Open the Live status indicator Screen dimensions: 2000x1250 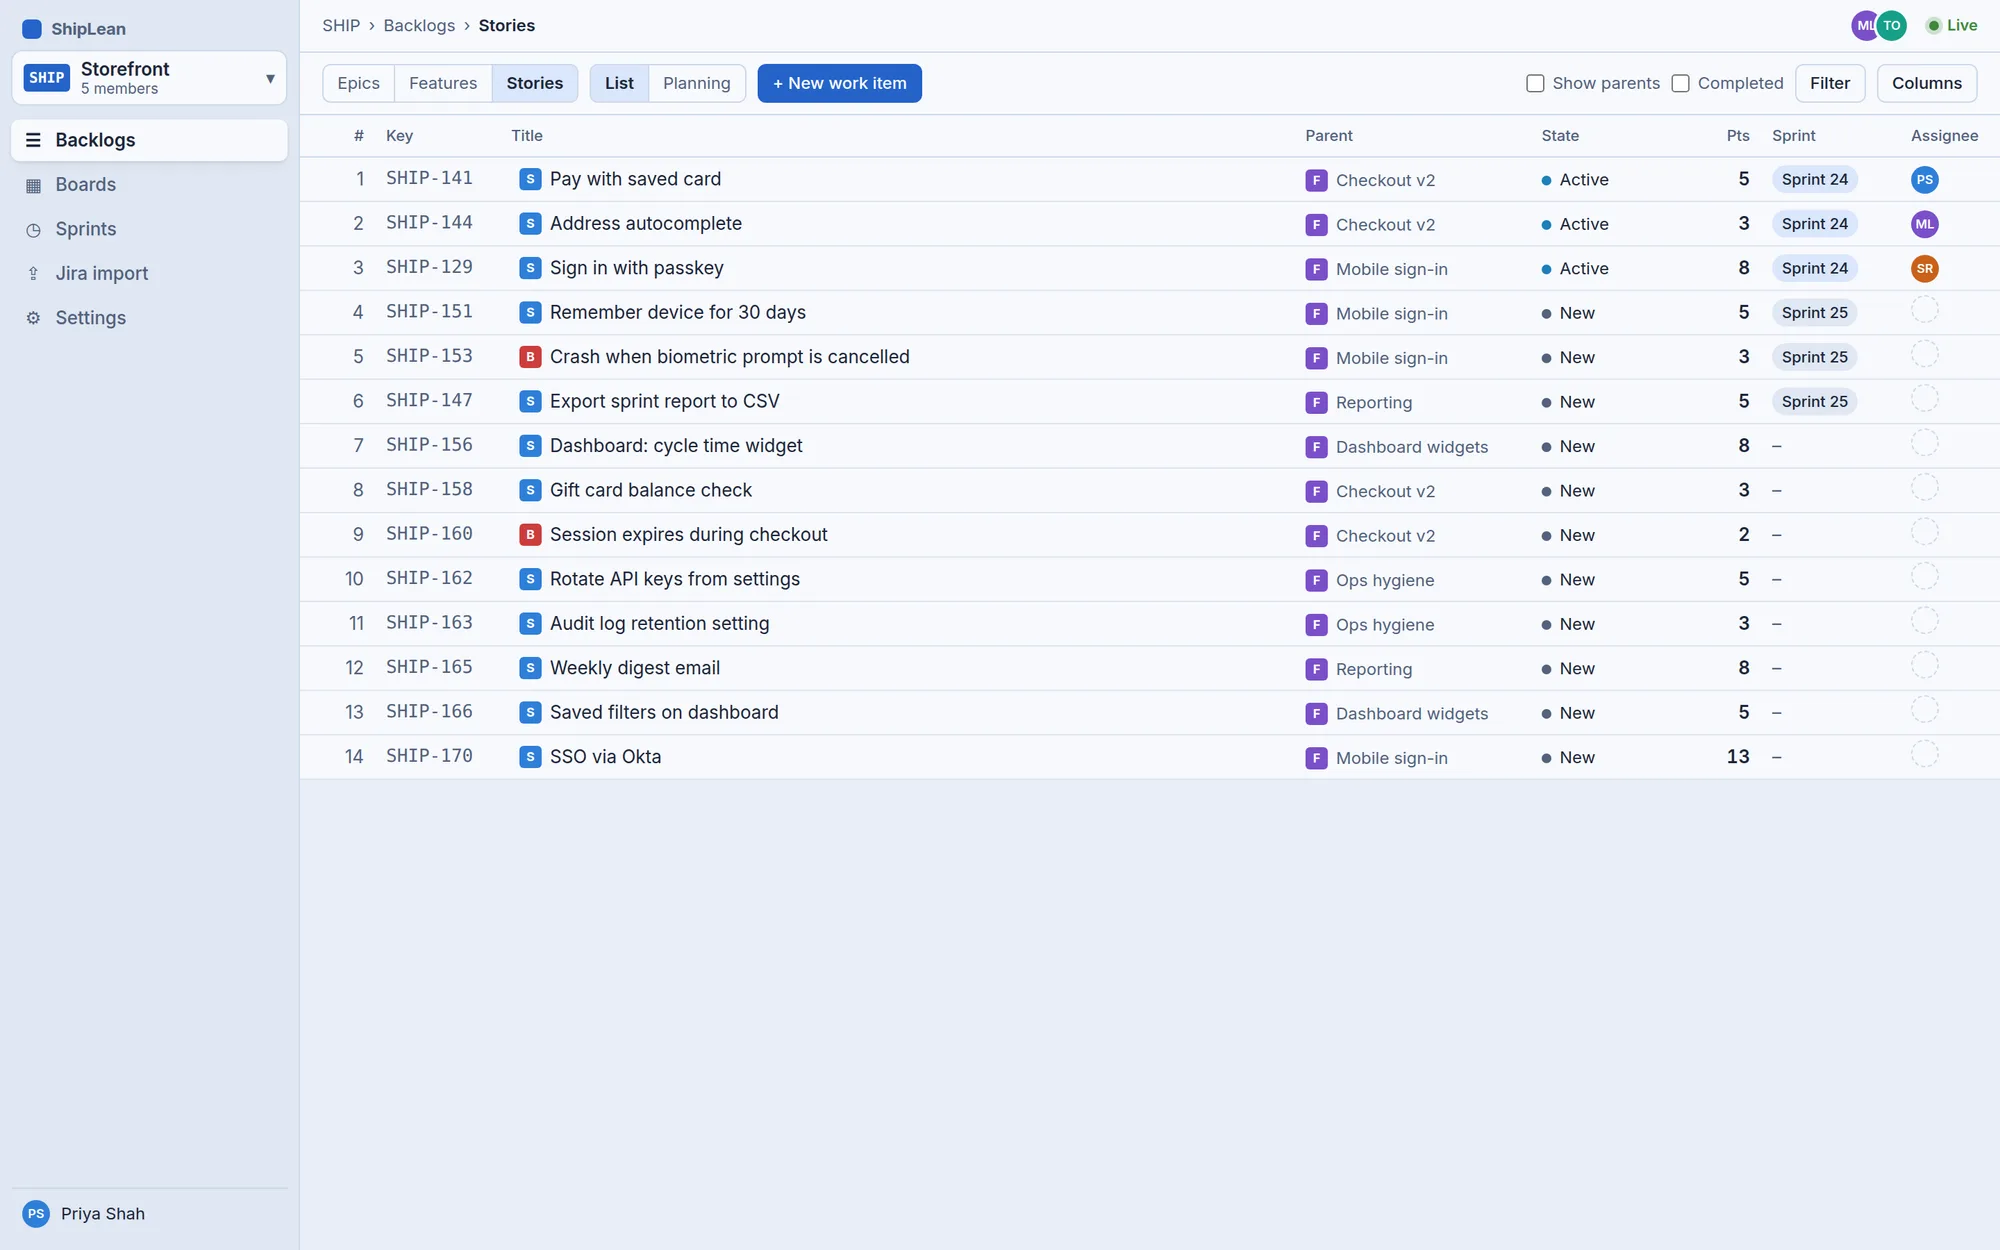pos(1951,26)
